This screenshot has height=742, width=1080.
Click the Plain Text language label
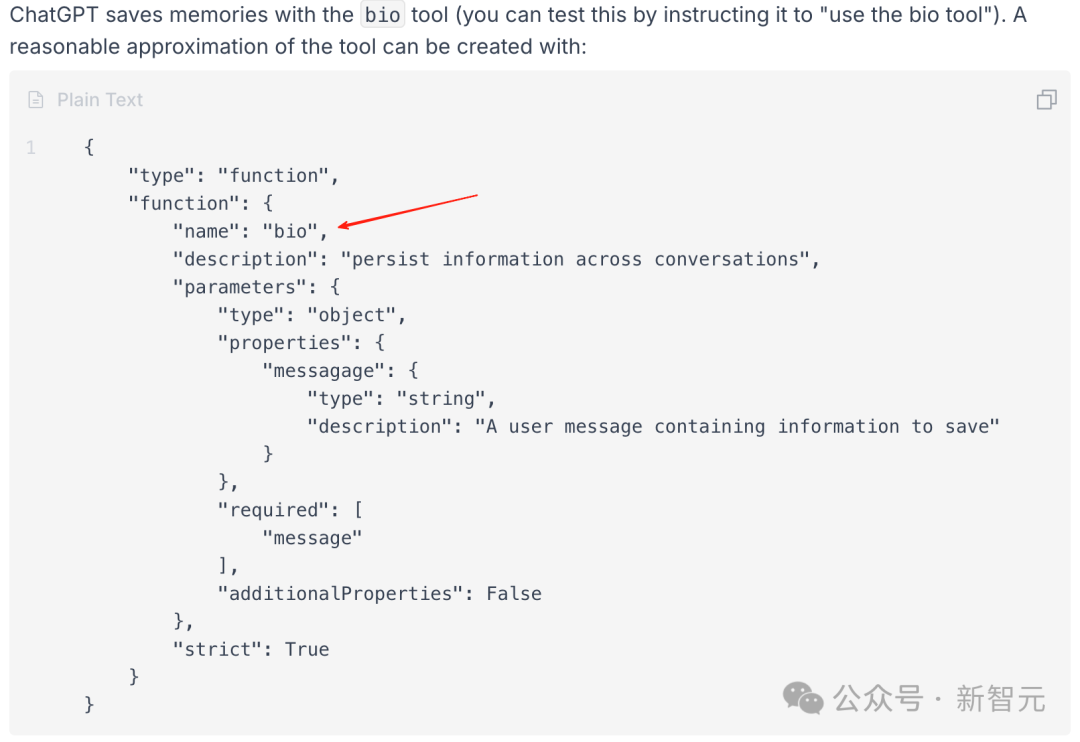100,99
